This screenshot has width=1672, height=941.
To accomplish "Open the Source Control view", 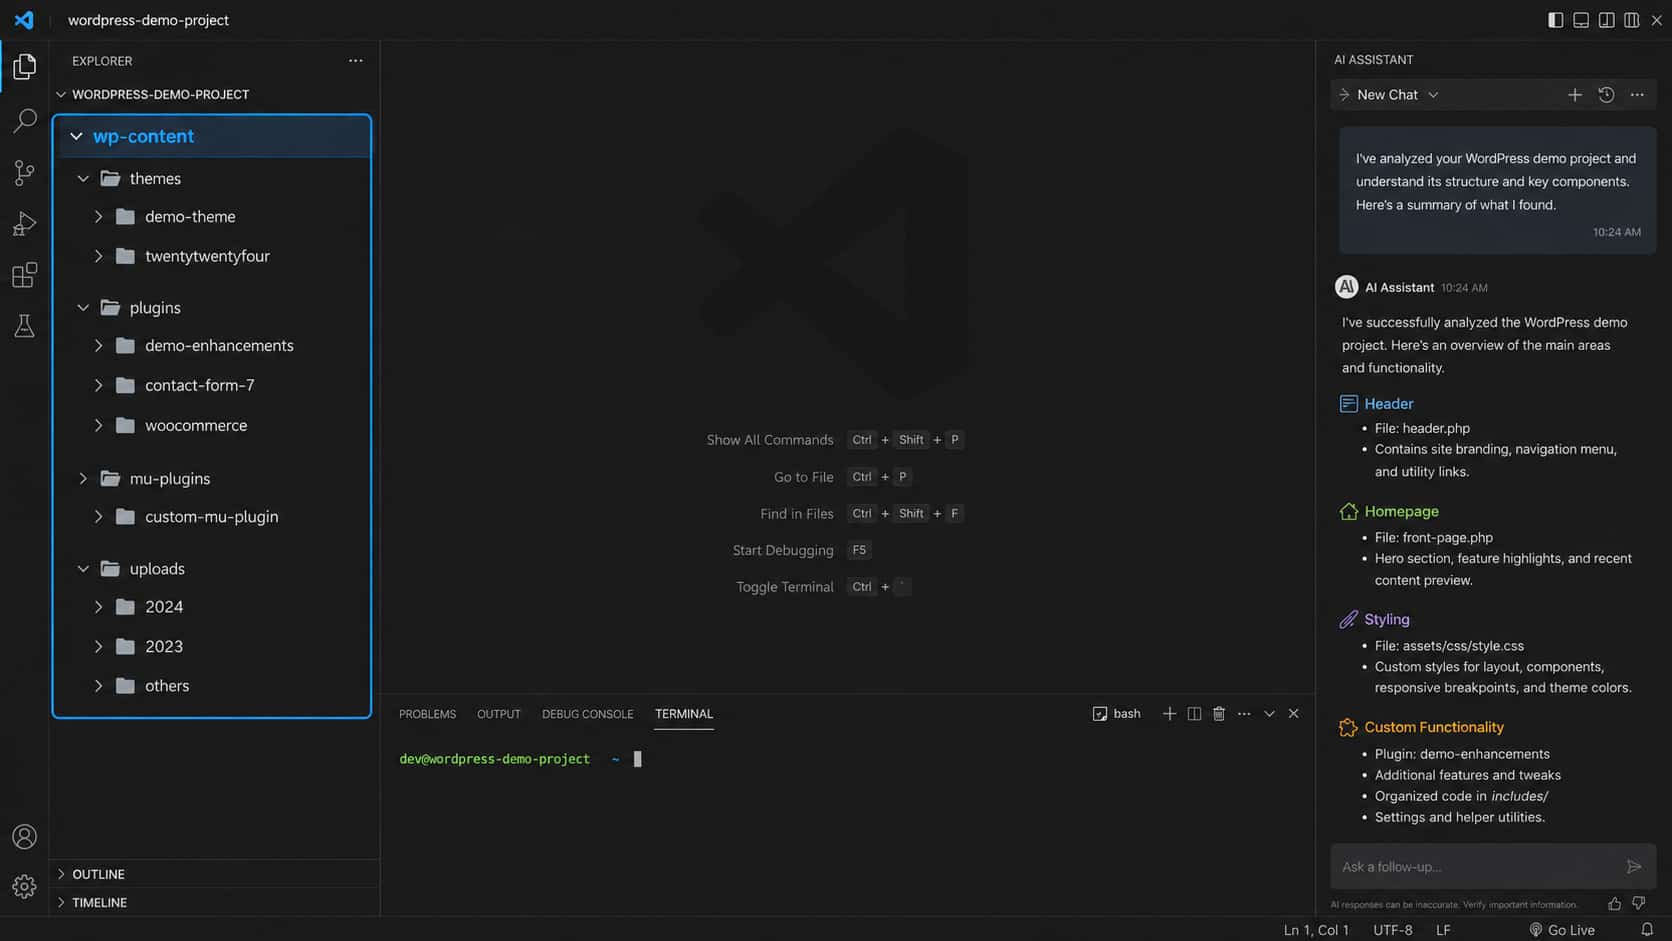I will pyautogui.click(x=24, y=173).
